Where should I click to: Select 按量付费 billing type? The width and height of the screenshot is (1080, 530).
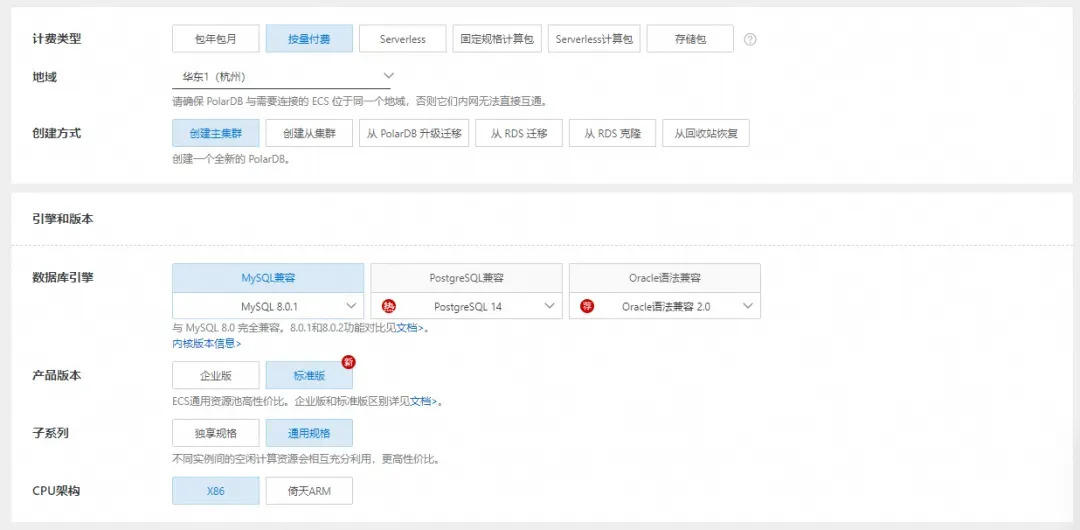[309, 39]
